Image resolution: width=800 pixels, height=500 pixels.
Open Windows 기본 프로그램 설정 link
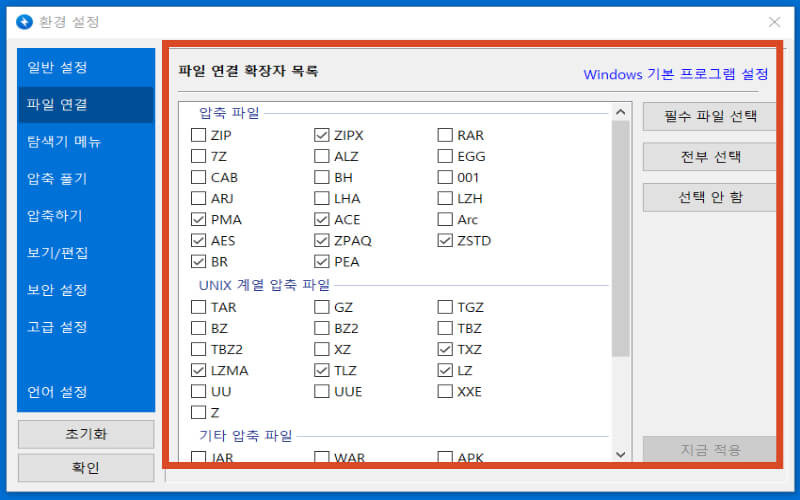(x=676, y=74)
